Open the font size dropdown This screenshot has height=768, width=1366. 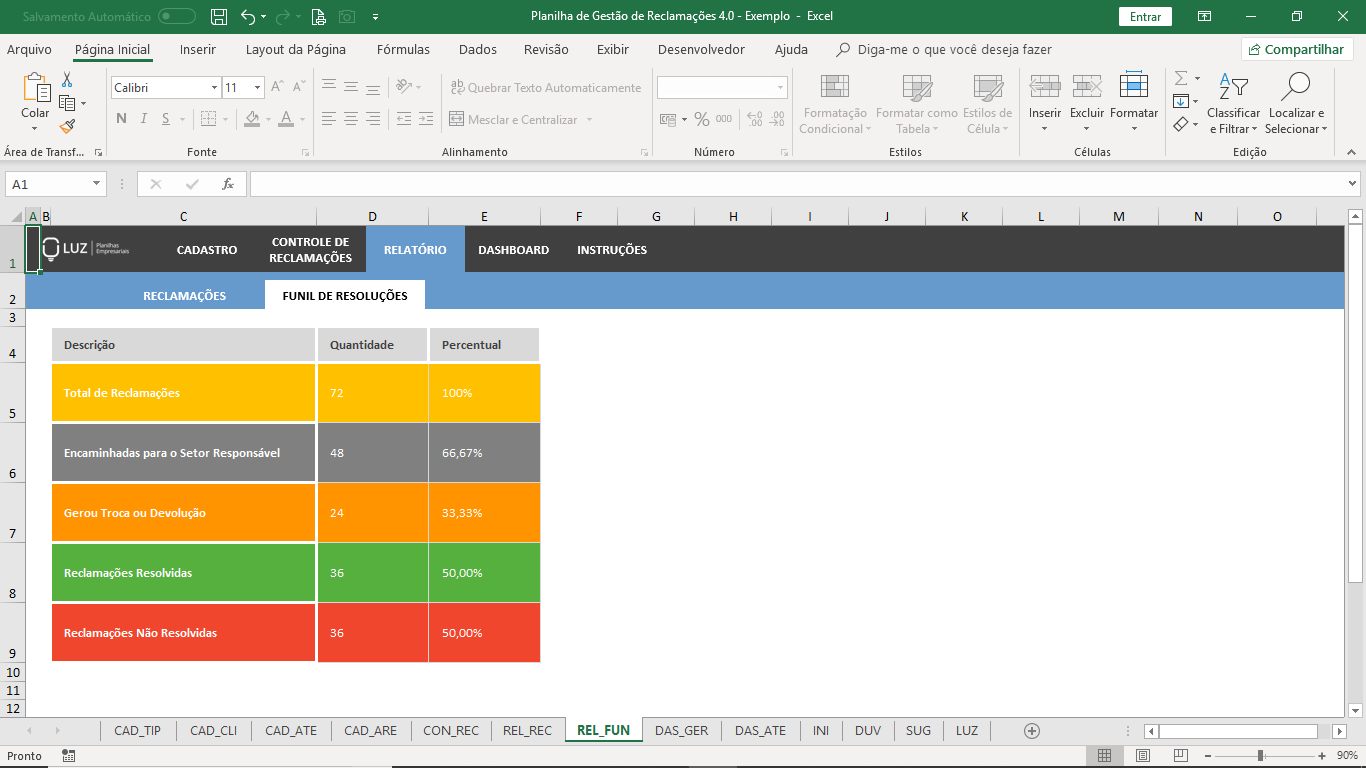point(257,88)
